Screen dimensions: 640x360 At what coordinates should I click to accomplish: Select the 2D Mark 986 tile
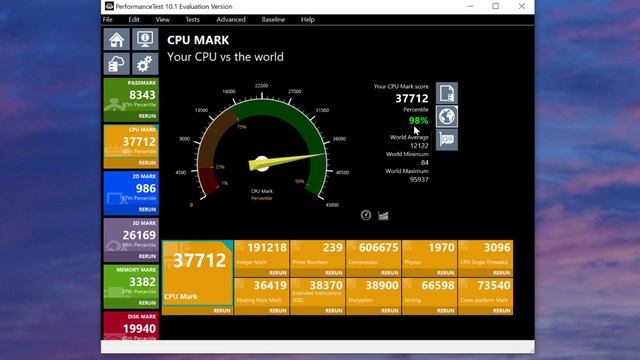[x=131, y=193]
